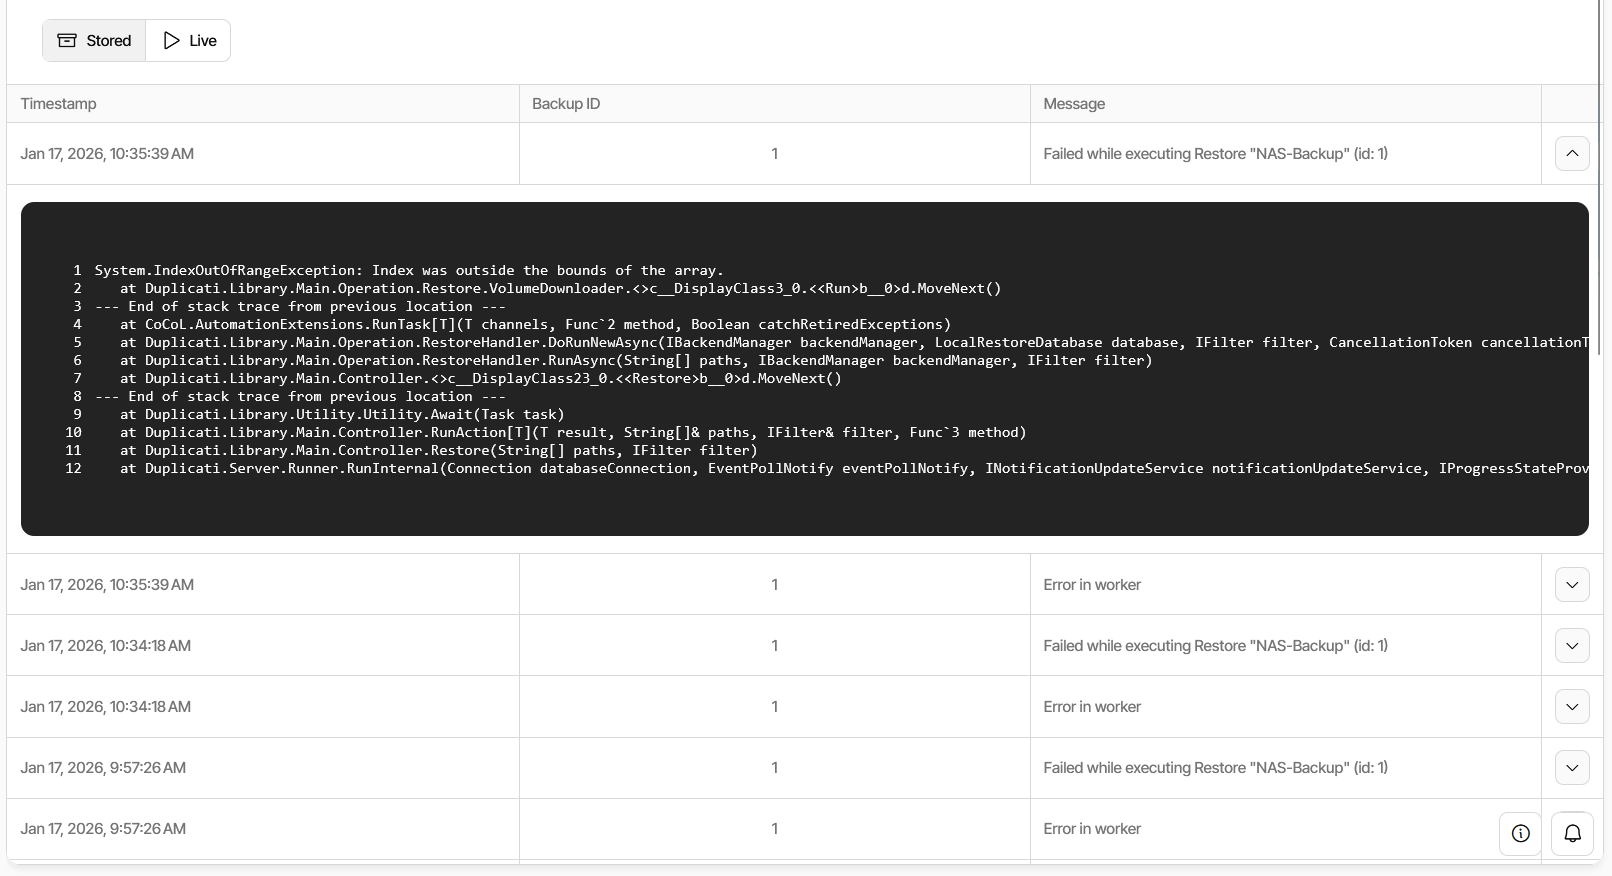Select the first row's 10:35:39 AM timestamp
Image resolution: width=1612 pixels, height=876 pixels.
coord(107,154)
